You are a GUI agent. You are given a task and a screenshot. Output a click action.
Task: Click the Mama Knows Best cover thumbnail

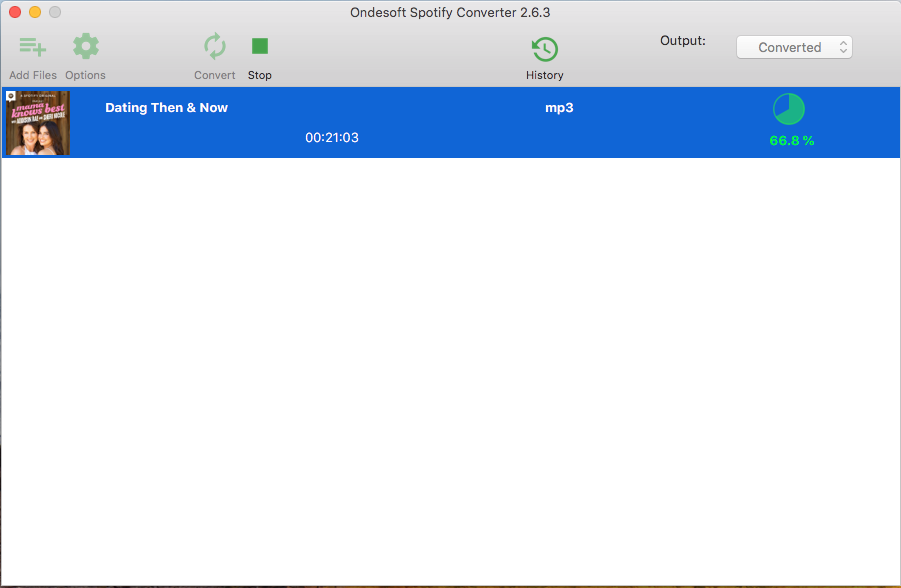pyautogui.click(x=38, y=123)
